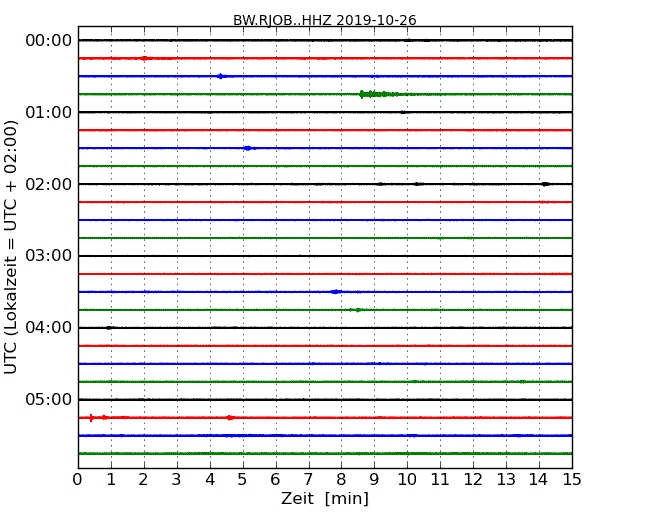Click x-axis tick label 2

143,480
